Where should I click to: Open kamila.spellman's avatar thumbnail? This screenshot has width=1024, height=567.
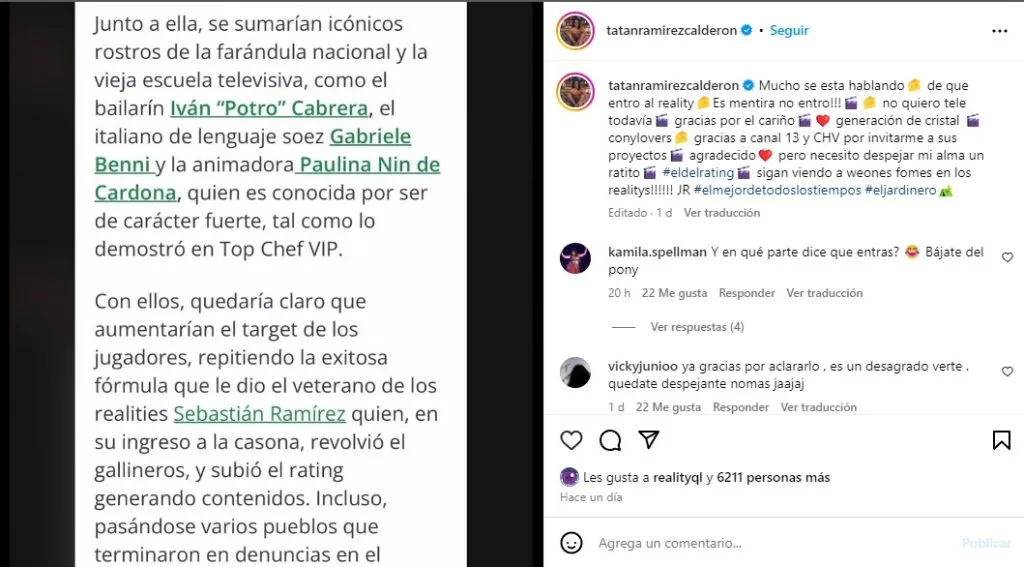(575, 258)
